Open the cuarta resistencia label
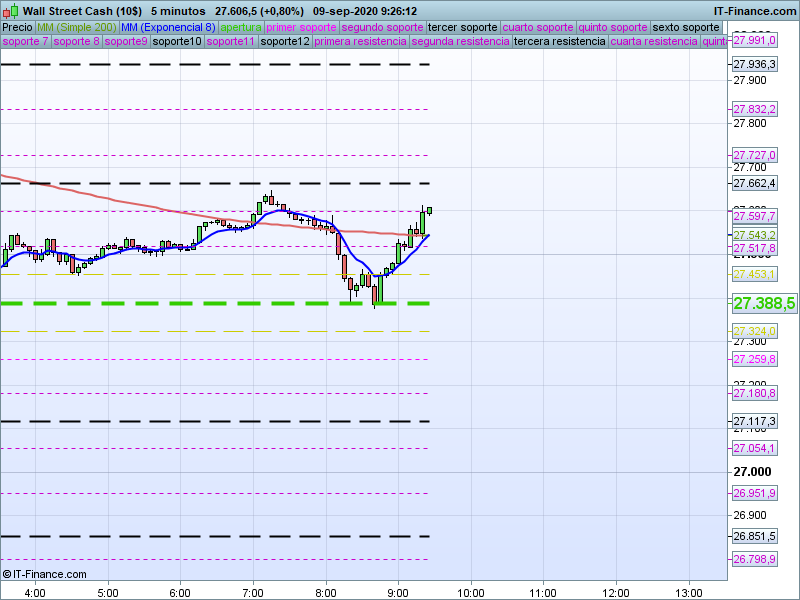Screen dimensions: 800x600 pos(654,41)
